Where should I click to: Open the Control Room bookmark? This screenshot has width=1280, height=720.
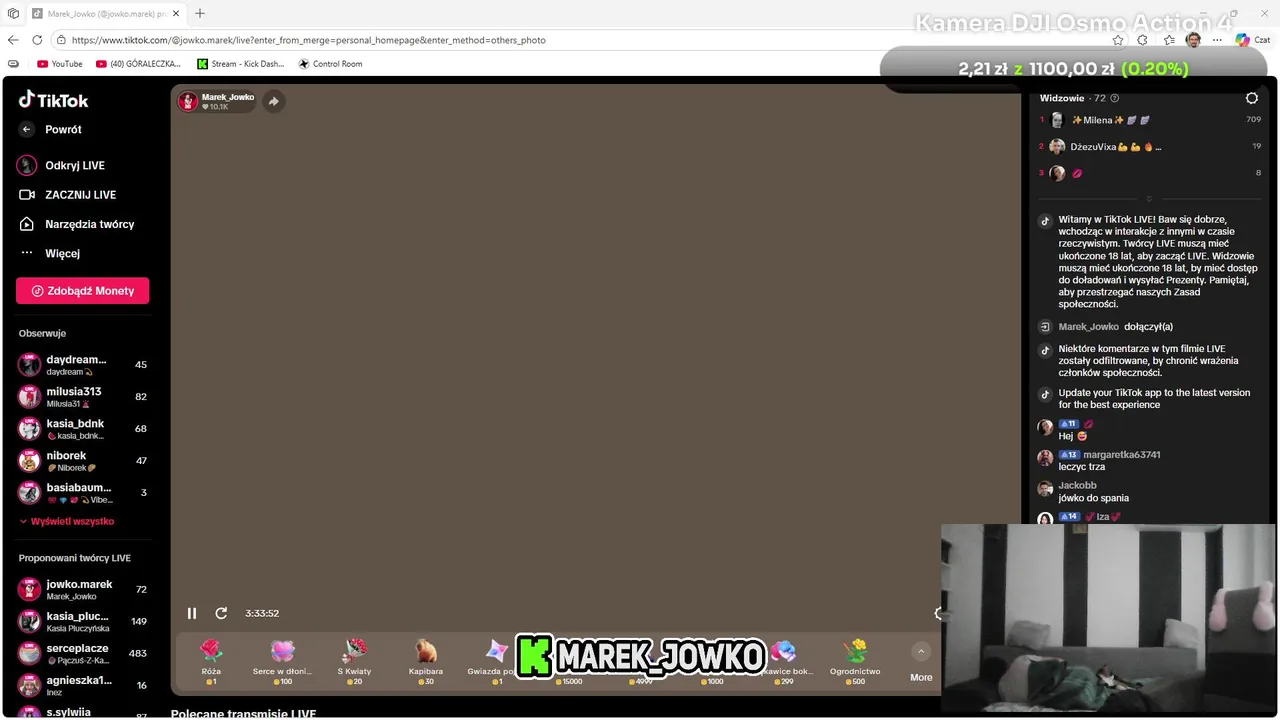click(x=331, y=64)
